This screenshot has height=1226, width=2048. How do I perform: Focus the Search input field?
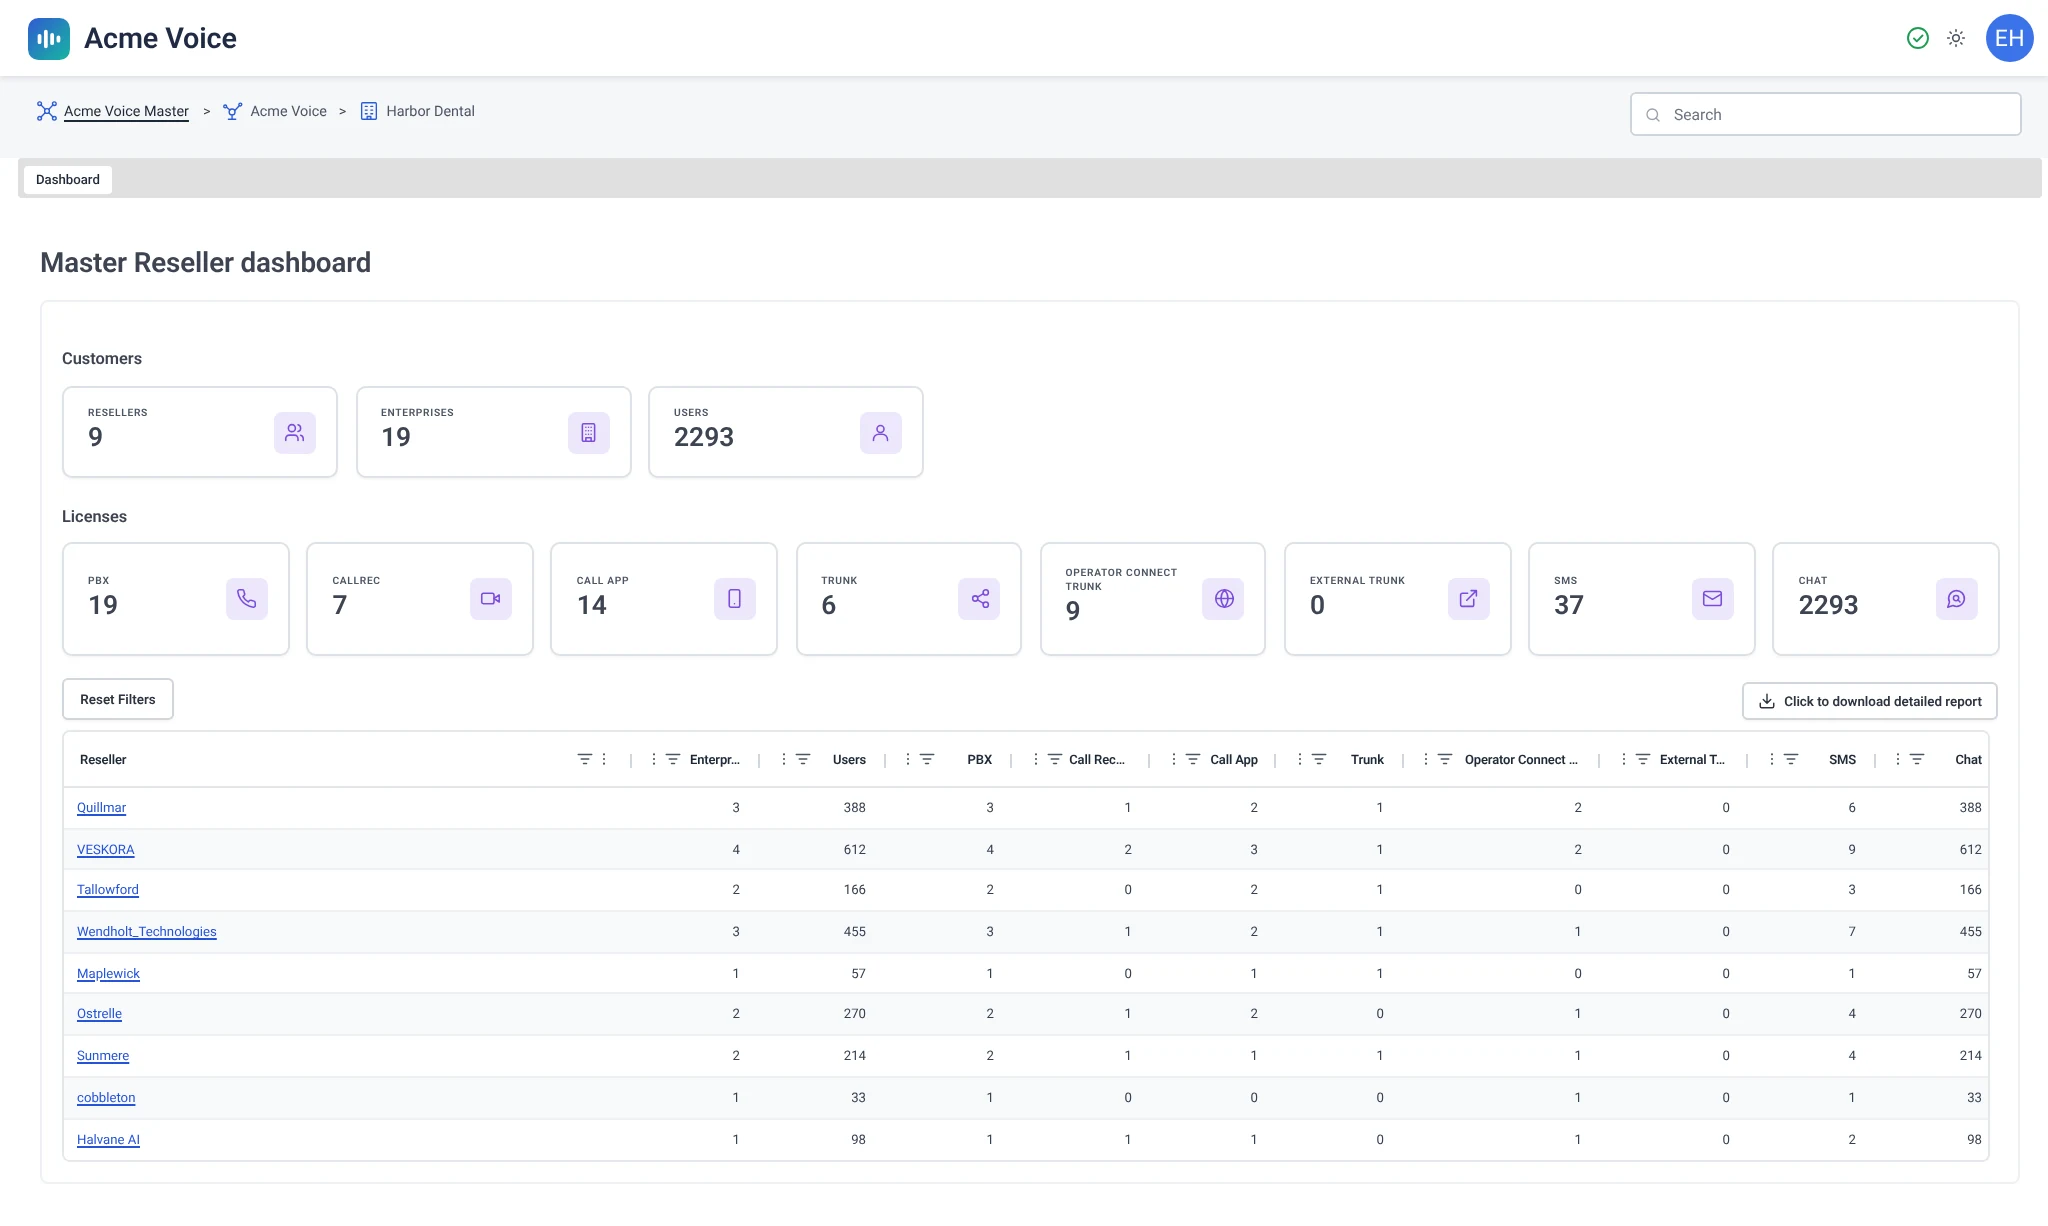1825,114
